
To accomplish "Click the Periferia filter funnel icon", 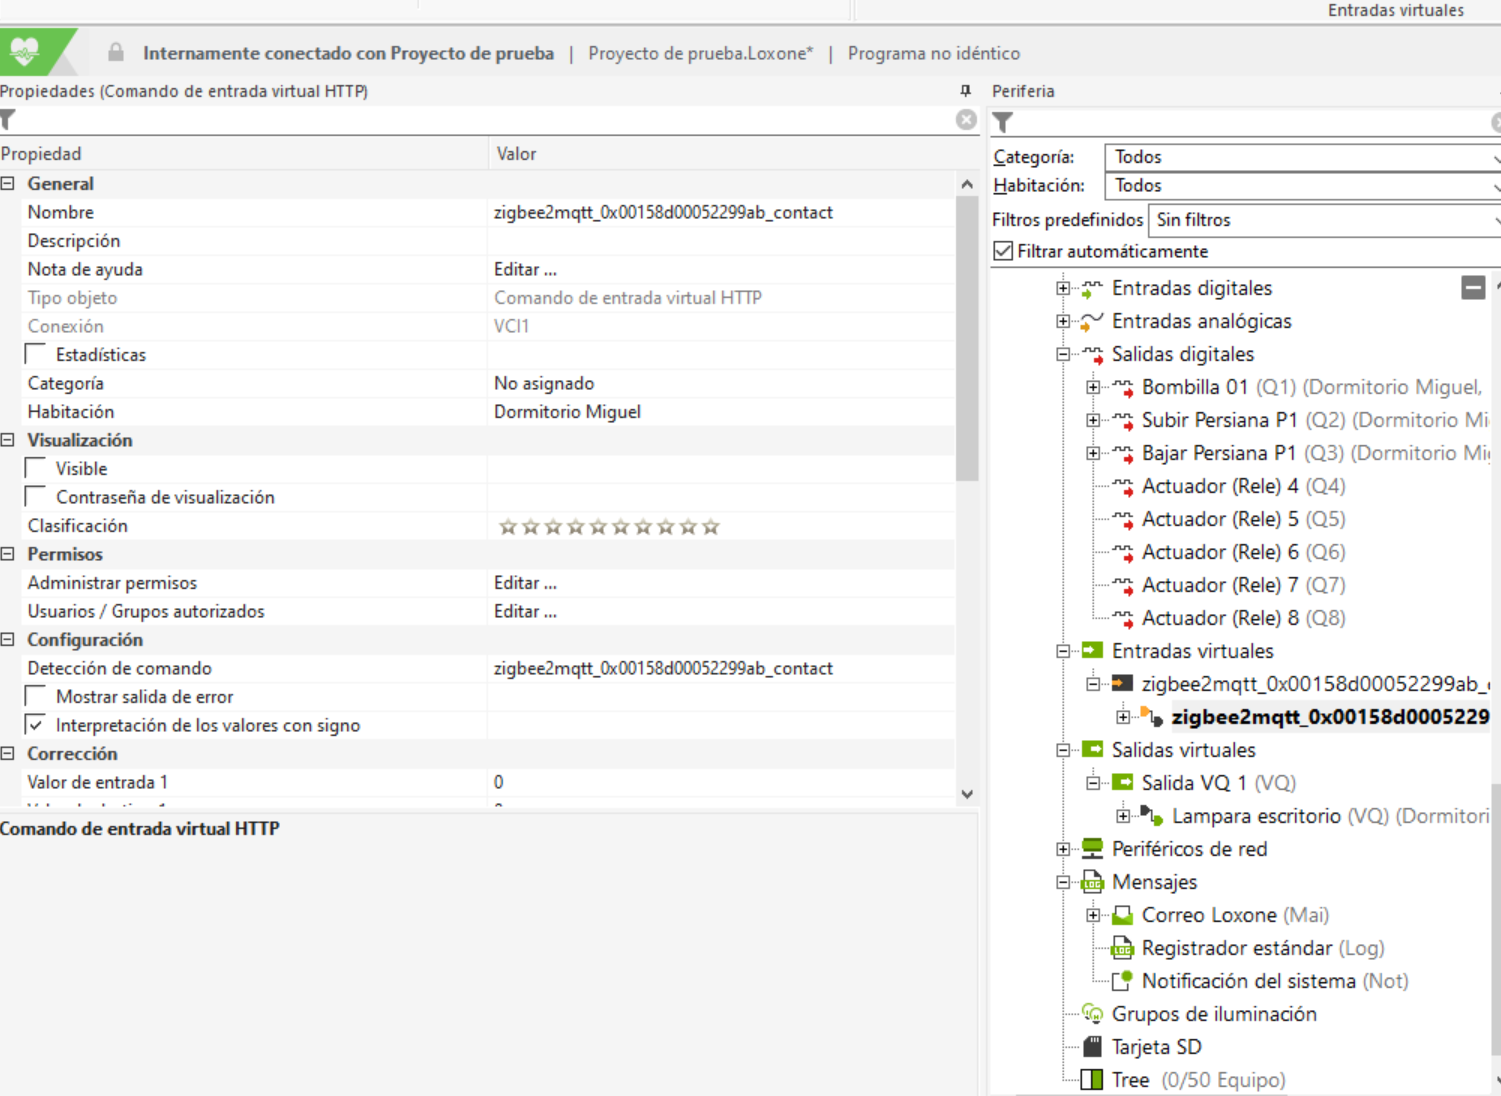I will (x=1003, y=122).
